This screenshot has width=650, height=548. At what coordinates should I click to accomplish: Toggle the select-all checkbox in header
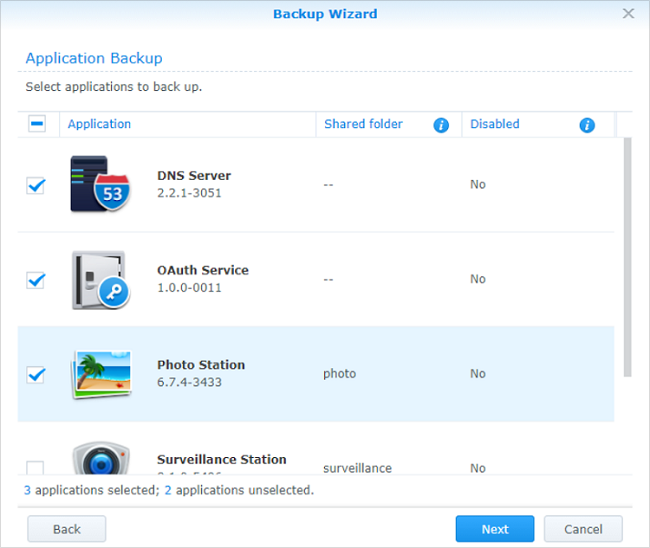click(37, 124)
